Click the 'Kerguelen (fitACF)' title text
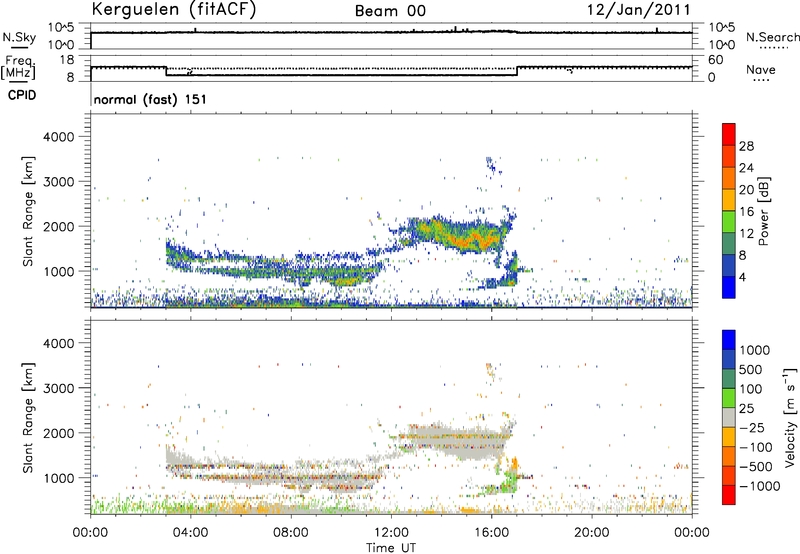Screen dimensions: 800x554 click(173, 9)
